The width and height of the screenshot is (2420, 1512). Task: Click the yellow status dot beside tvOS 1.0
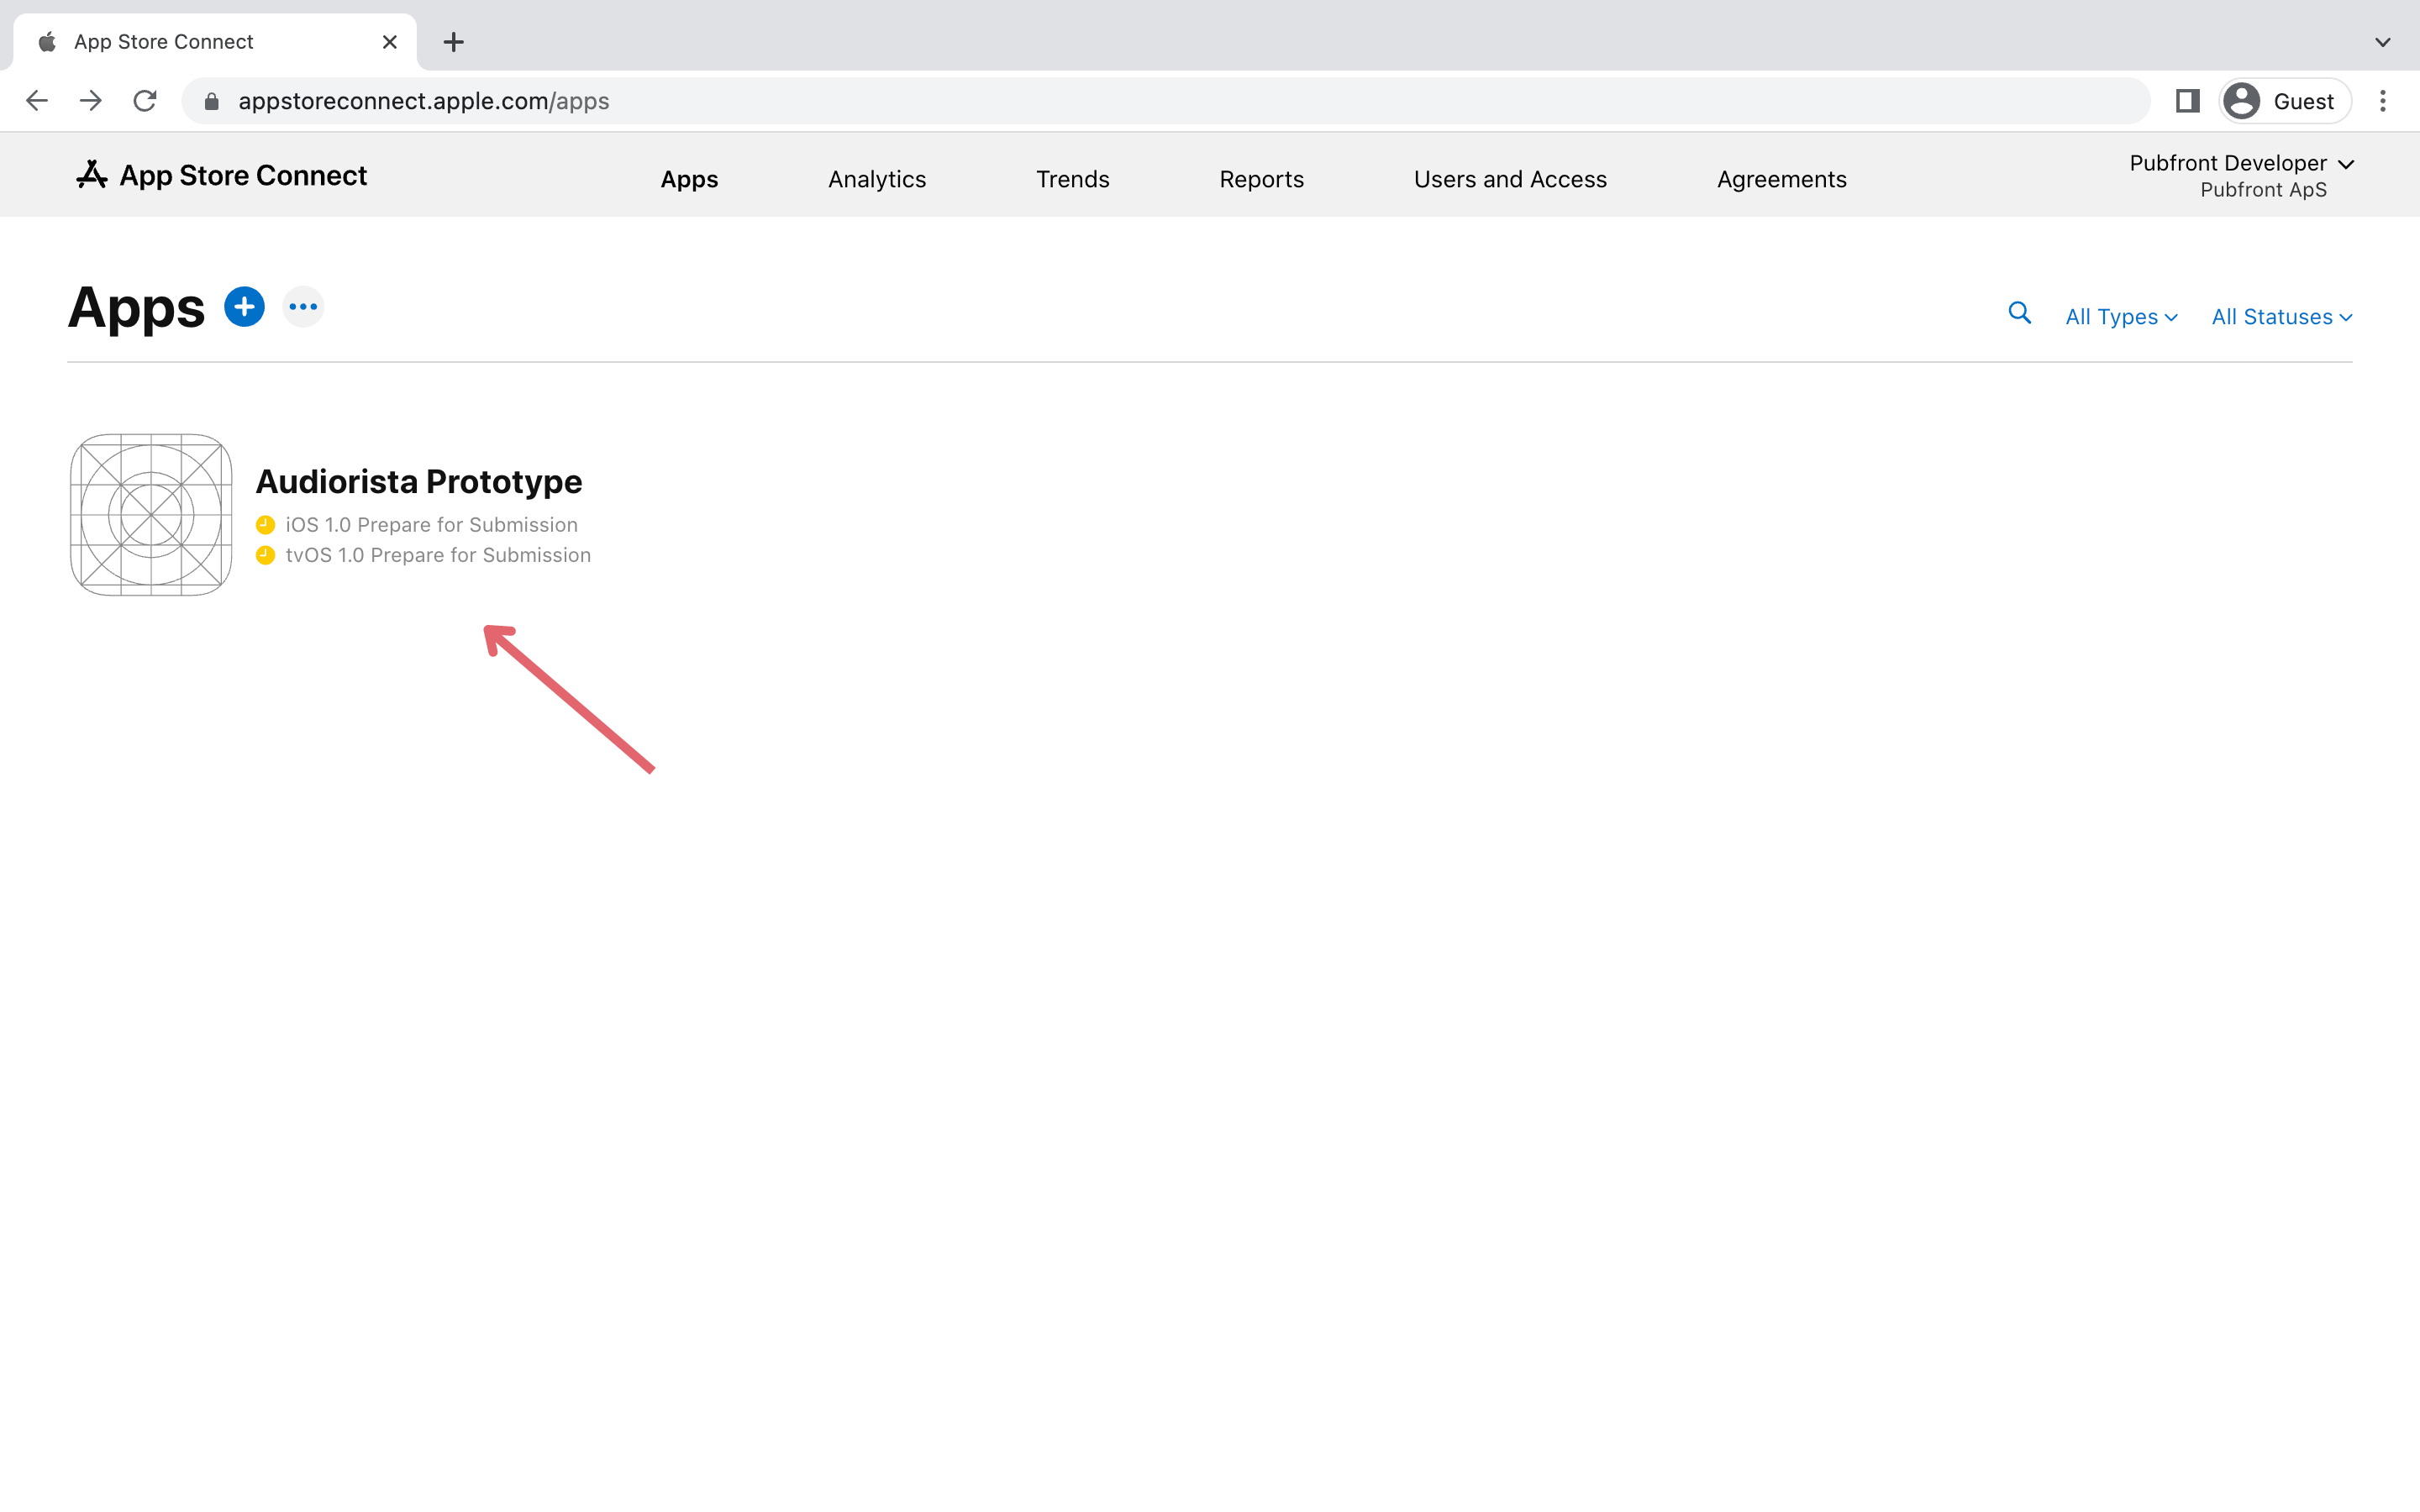click(x=265, y=555)
